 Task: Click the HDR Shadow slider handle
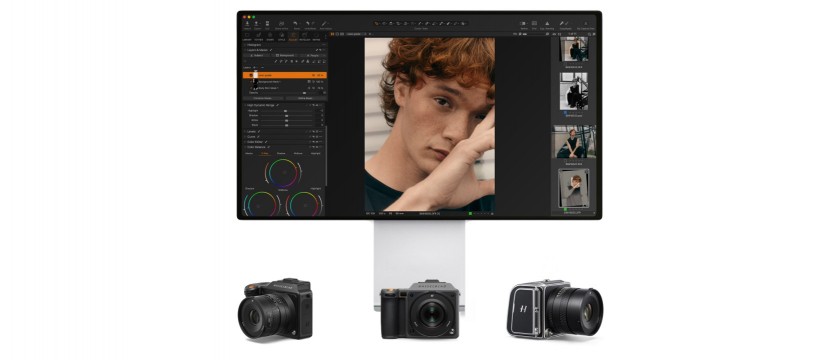pos(287,116)
